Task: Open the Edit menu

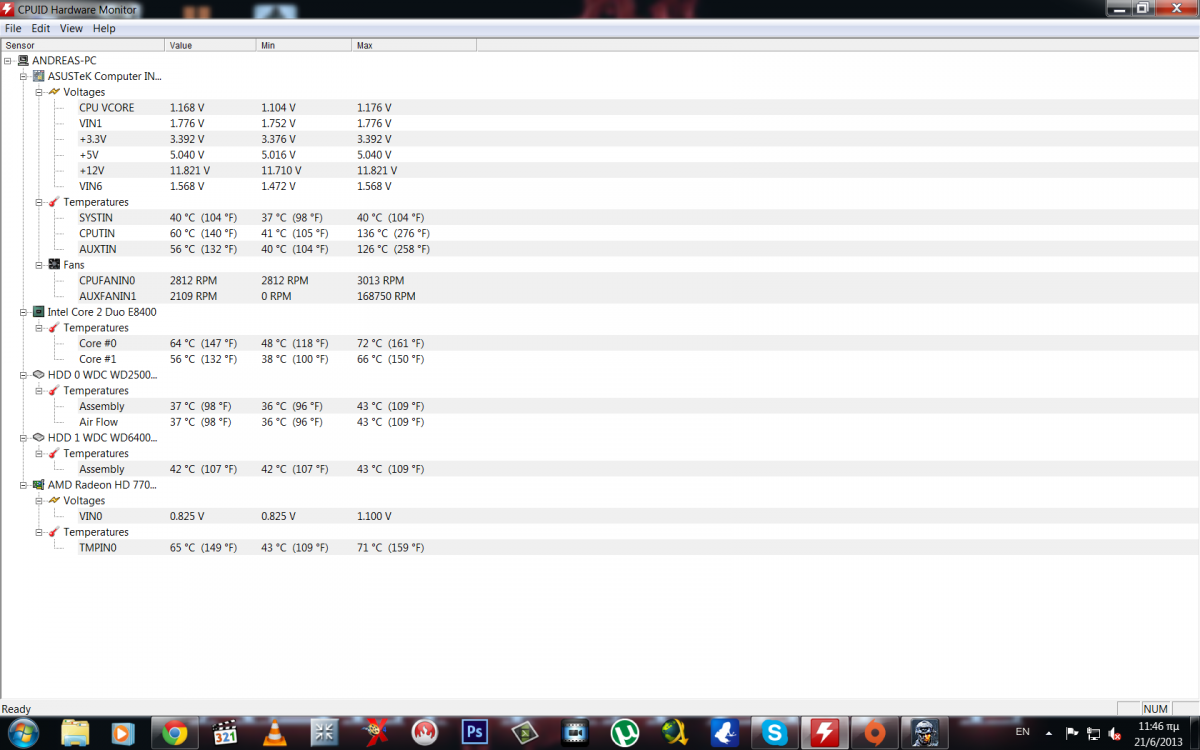Action: pos(41,29)
